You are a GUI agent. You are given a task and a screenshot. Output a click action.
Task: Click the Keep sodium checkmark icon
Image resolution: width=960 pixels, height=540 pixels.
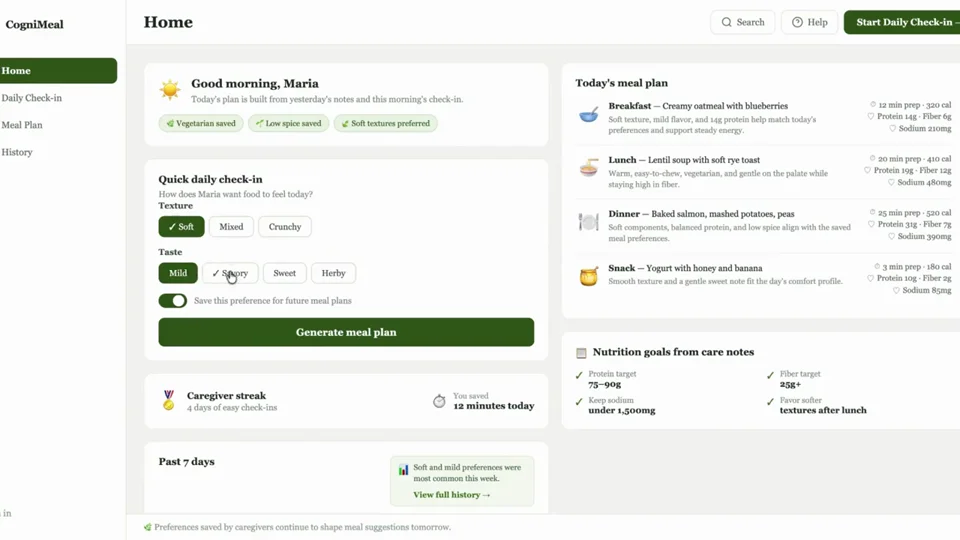click(x=579, y=402)
